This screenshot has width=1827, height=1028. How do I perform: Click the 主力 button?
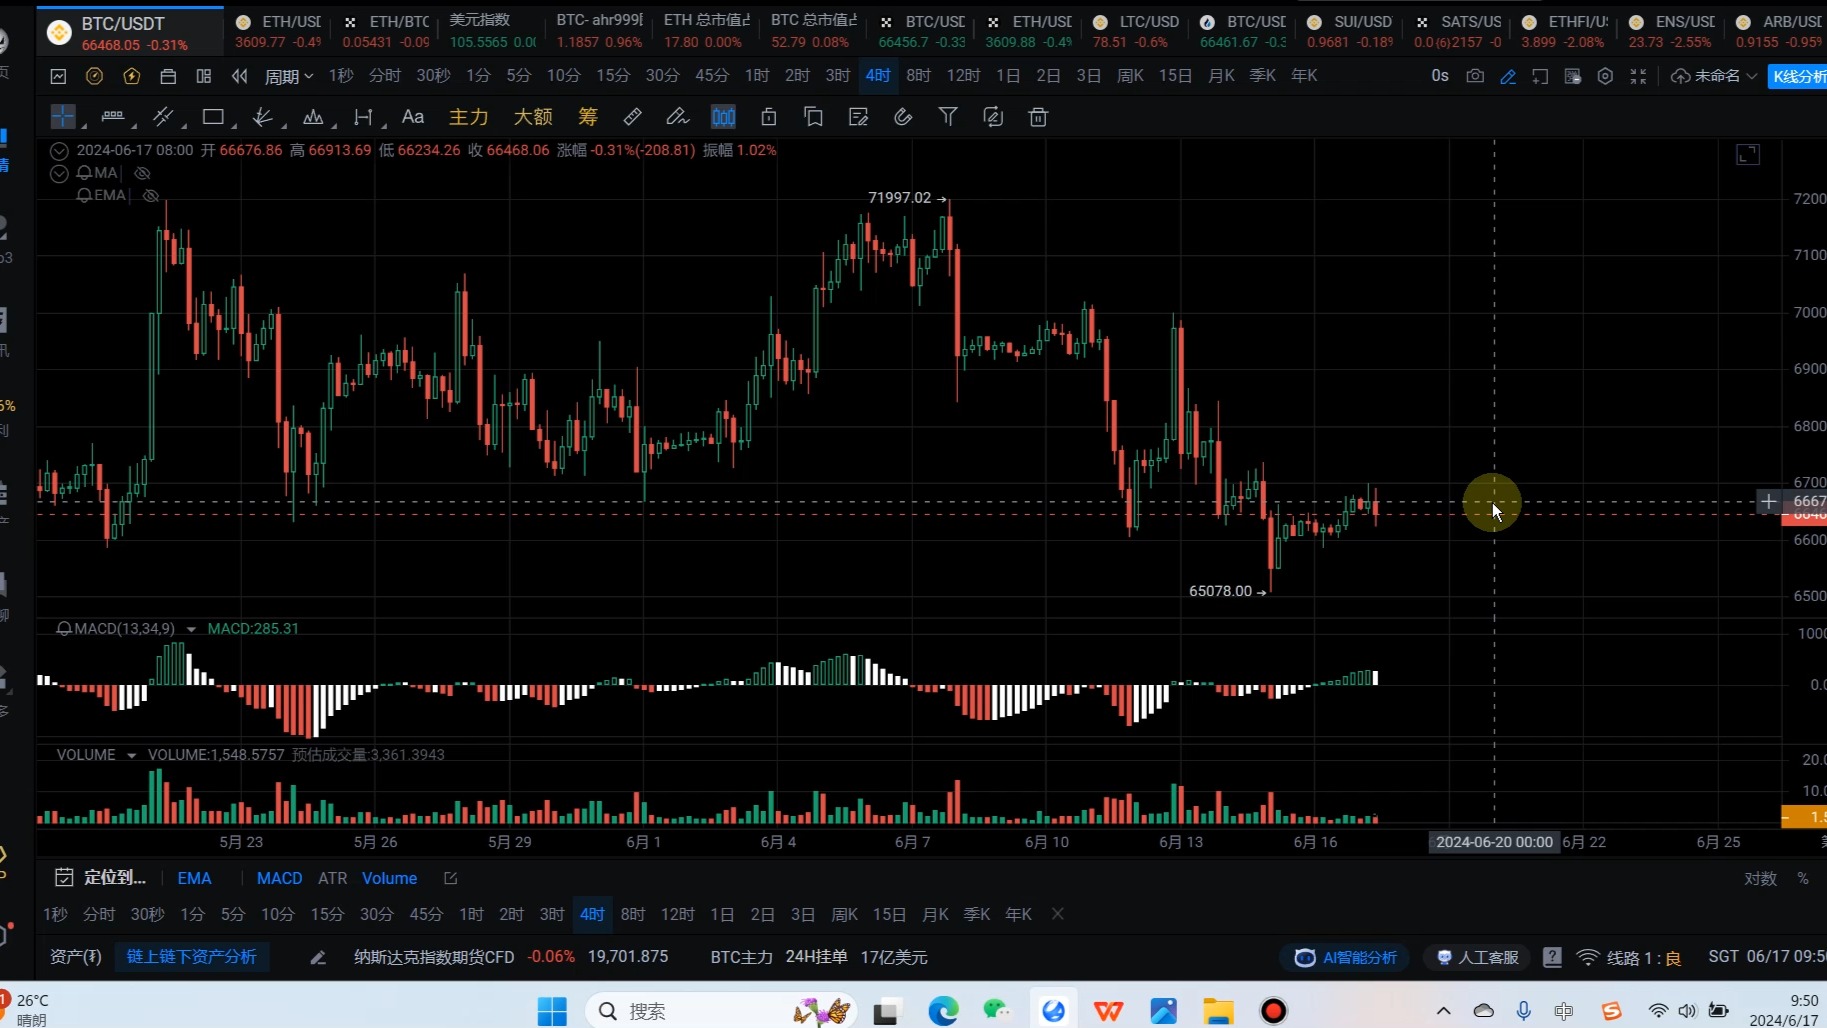click(x=468, y=117)
